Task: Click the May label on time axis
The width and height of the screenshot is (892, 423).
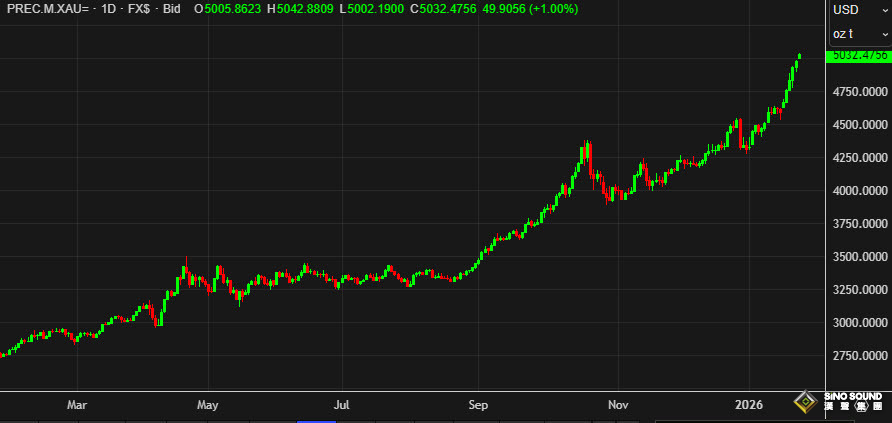Action: (x=208, y=405)
